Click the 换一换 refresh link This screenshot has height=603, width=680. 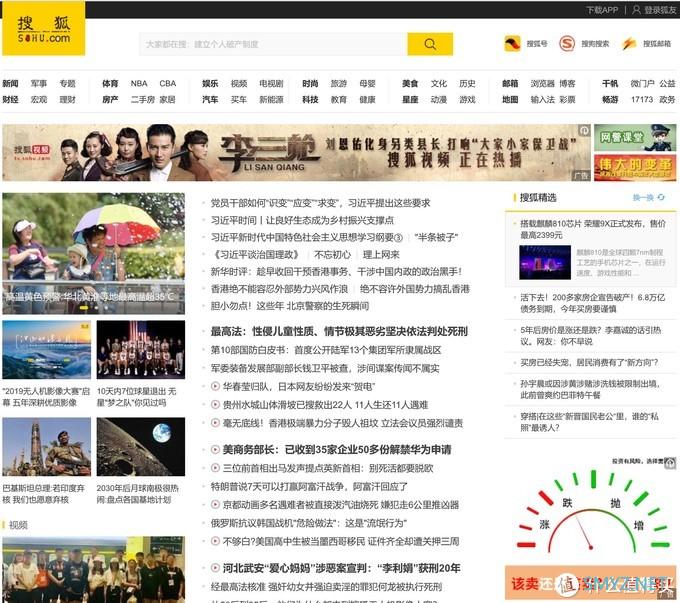coord(643,197)
